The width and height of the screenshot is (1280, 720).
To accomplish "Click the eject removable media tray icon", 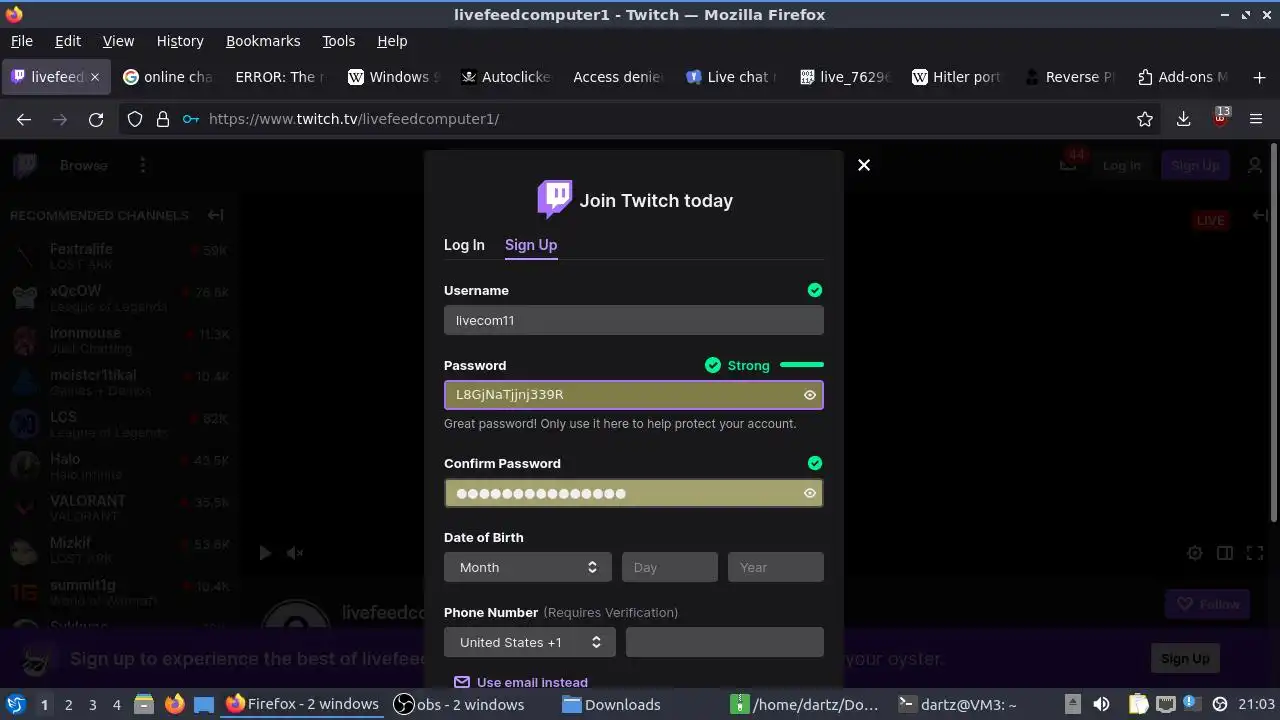I will coord(1072,704).
